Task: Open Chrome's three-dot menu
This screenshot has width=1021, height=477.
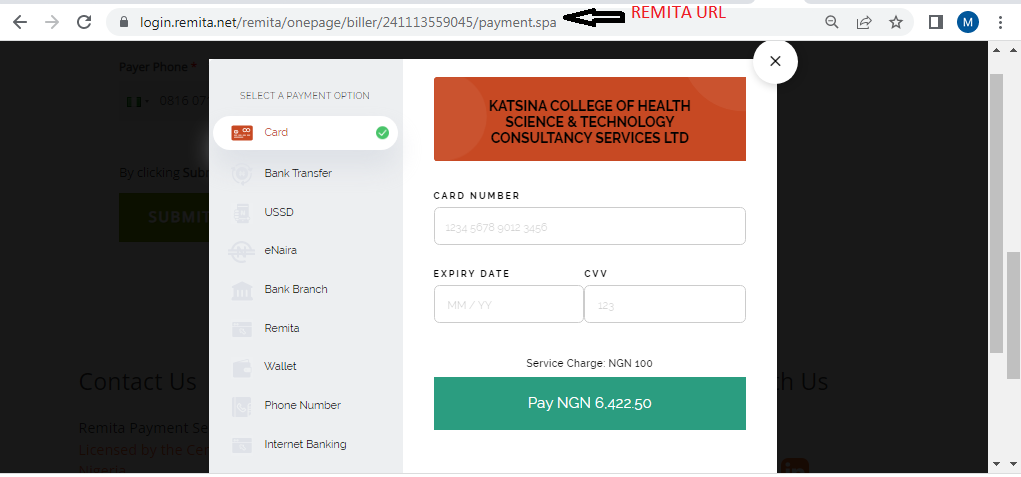Action: pyautogui.click(x=1000, y=22)
